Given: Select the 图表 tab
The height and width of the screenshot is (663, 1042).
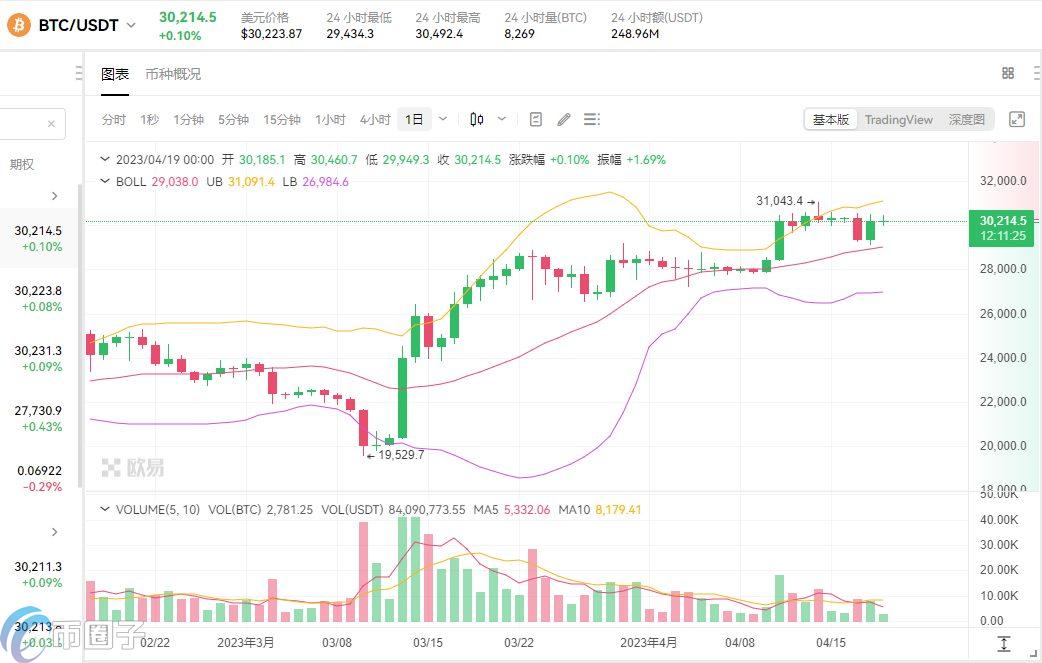Looking at the screenshot, I should click(114, 74).
